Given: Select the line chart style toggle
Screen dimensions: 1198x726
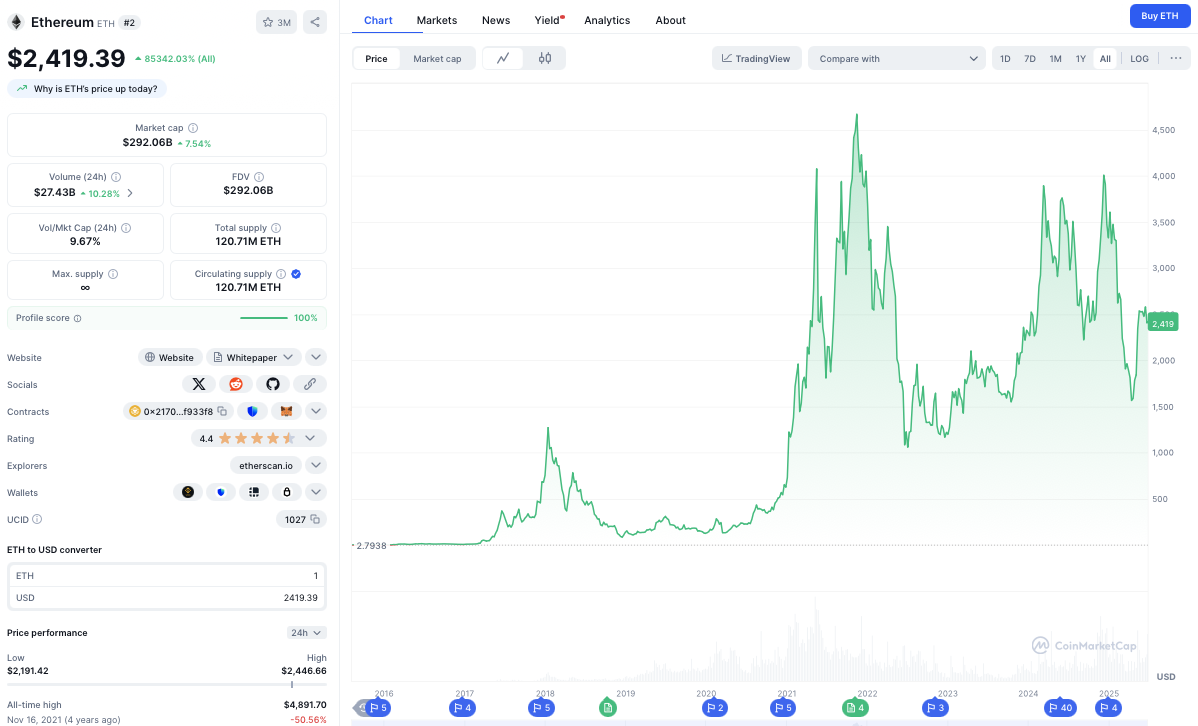Looking at the screenshot, I should [x=503, y=58].
